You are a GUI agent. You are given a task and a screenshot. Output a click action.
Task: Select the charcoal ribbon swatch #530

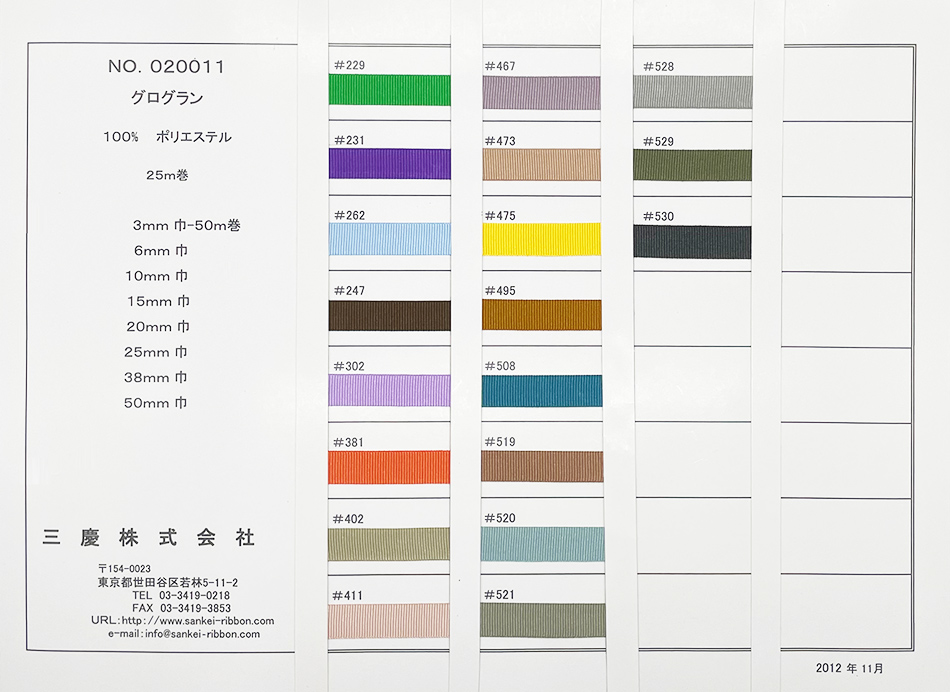click(x=693, y=242)
